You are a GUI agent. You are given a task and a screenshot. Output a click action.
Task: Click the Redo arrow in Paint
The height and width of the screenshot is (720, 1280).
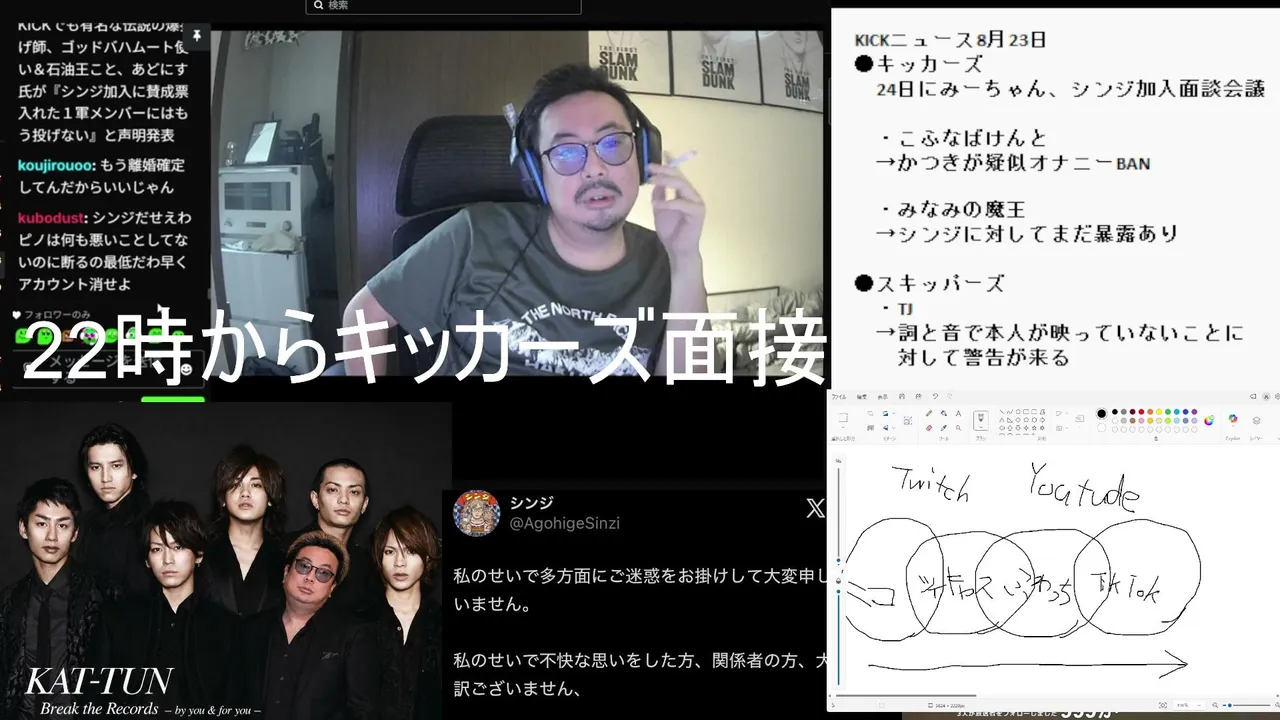(x=948, y=396)
